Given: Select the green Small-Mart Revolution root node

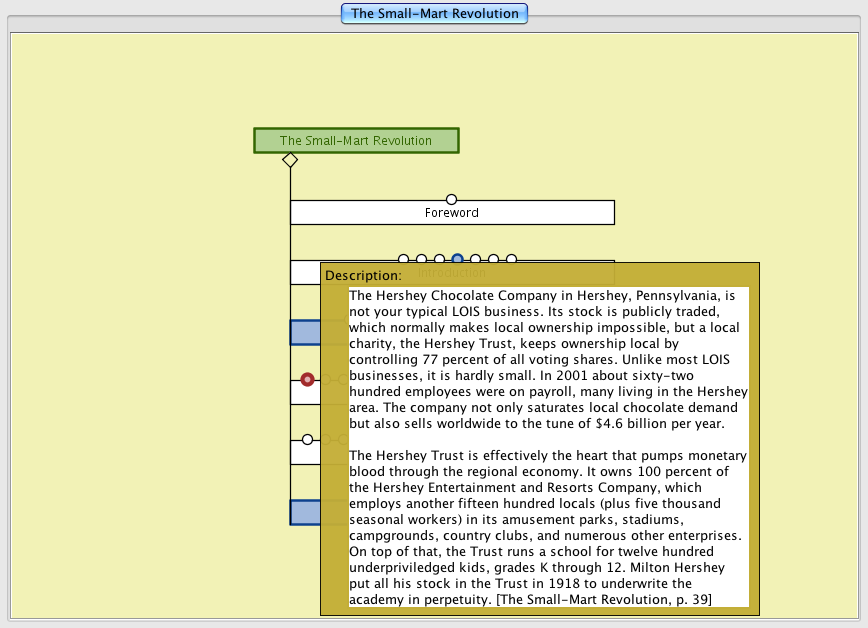Looking at the screenshot, I should tap(356, 141).
